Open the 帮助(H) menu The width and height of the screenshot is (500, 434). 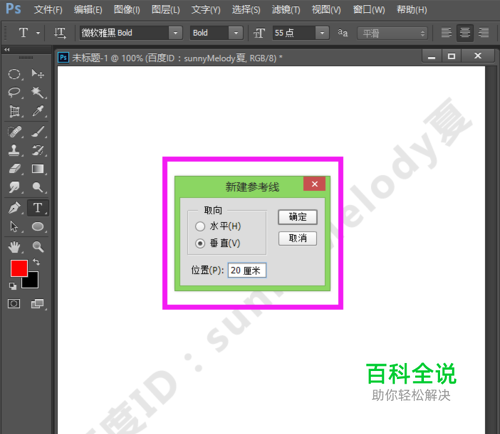tap(412, 10)
